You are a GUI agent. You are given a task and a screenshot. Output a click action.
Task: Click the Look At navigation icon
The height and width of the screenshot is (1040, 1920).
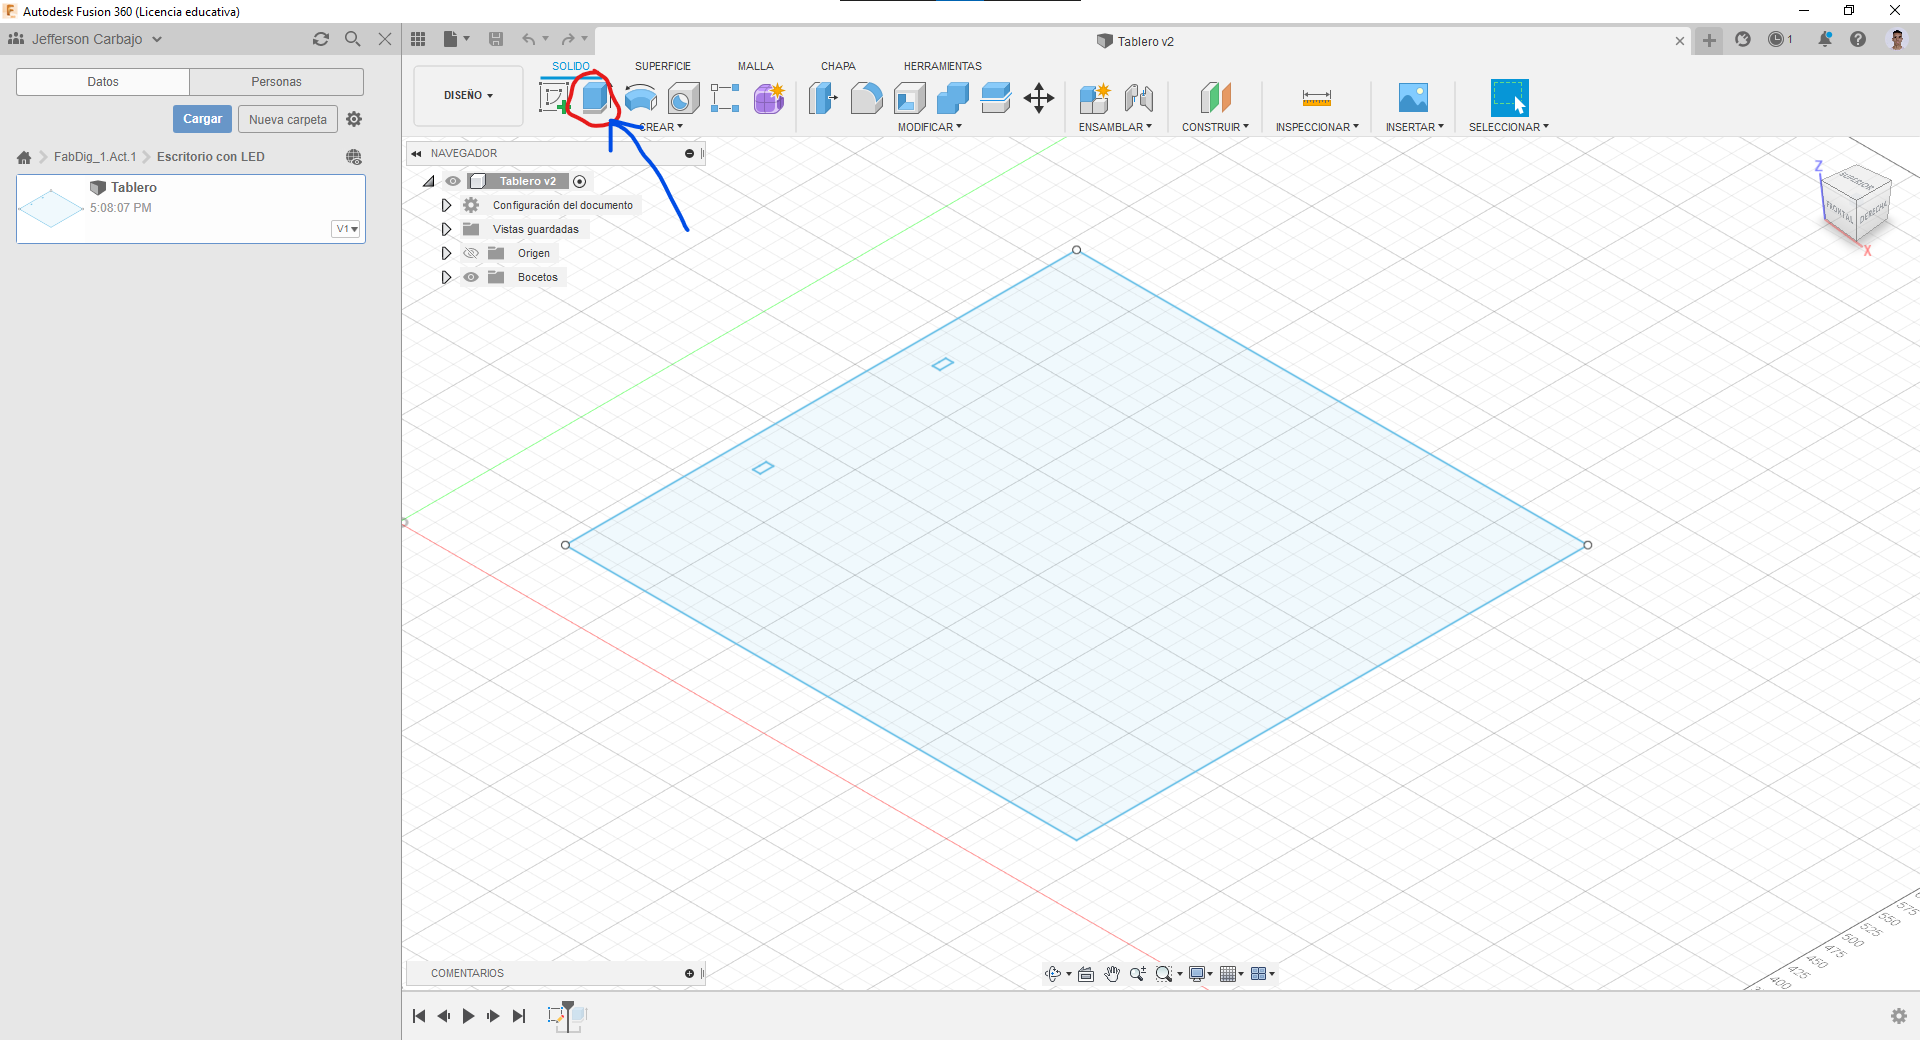[1086, 974]
